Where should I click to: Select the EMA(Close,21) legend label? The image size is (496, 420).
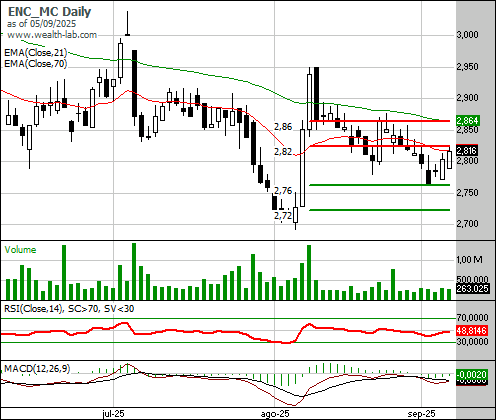click(x=36, y=53)
